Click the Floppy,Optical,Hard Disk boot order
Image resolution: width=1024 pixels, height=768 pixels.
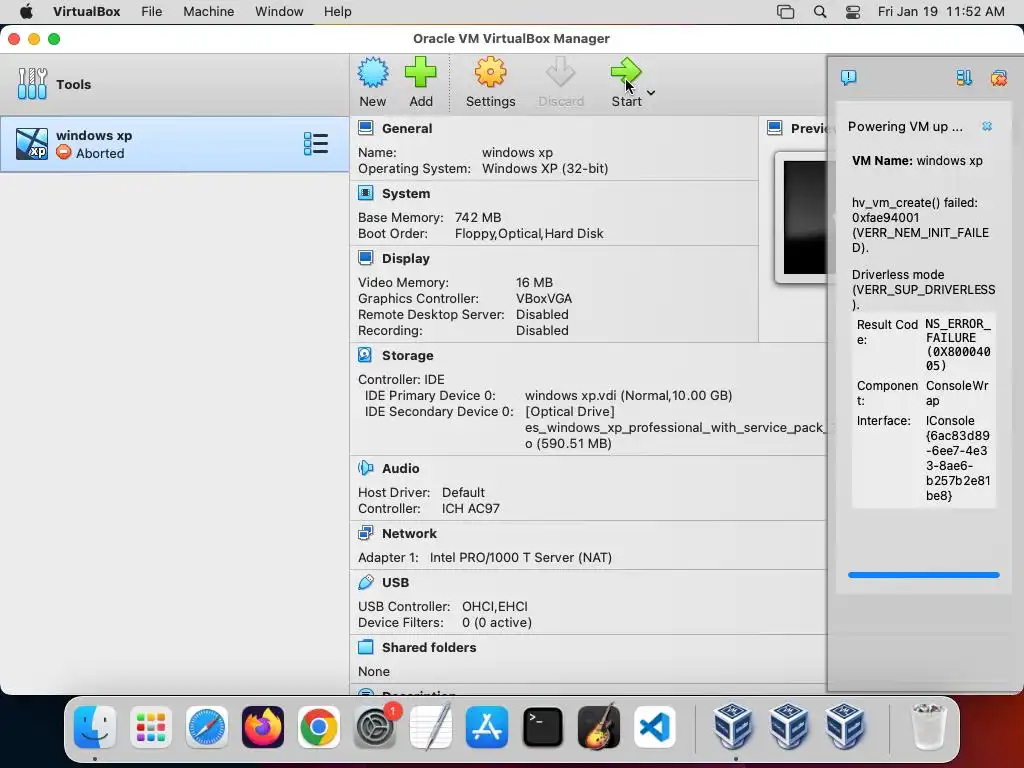[x=529, y=234]
